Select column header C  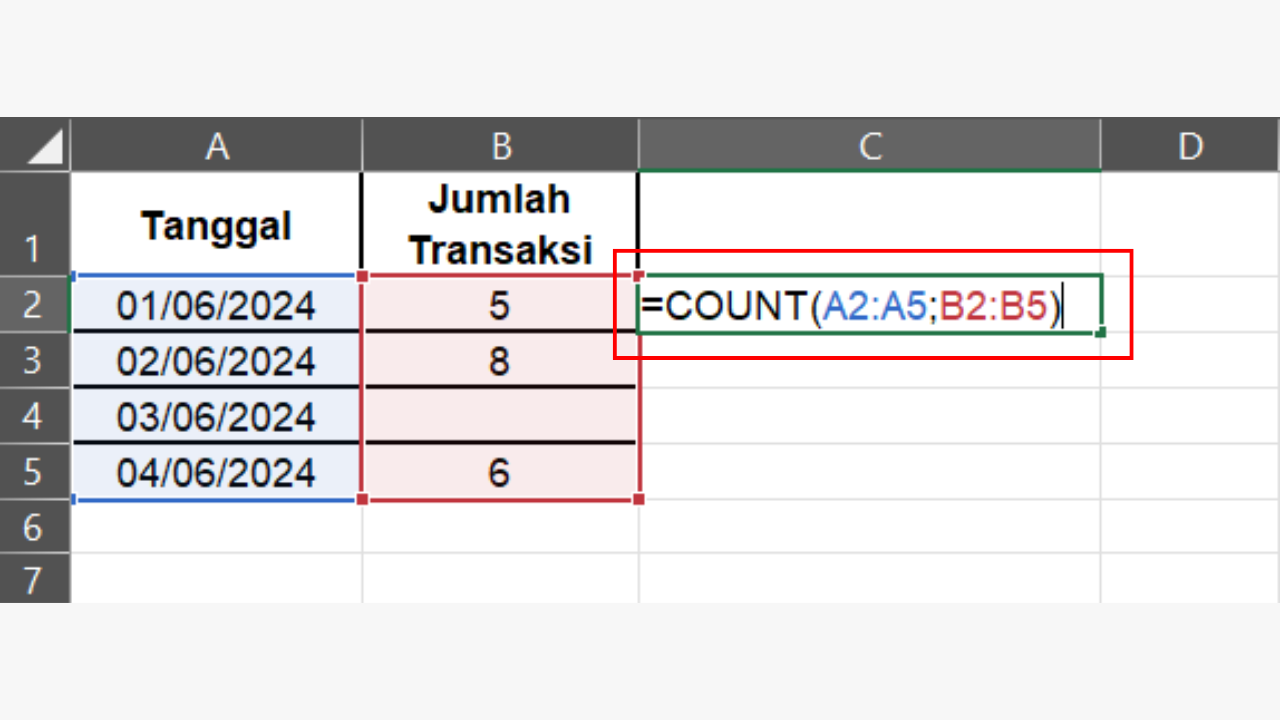[x=868, y=144]
